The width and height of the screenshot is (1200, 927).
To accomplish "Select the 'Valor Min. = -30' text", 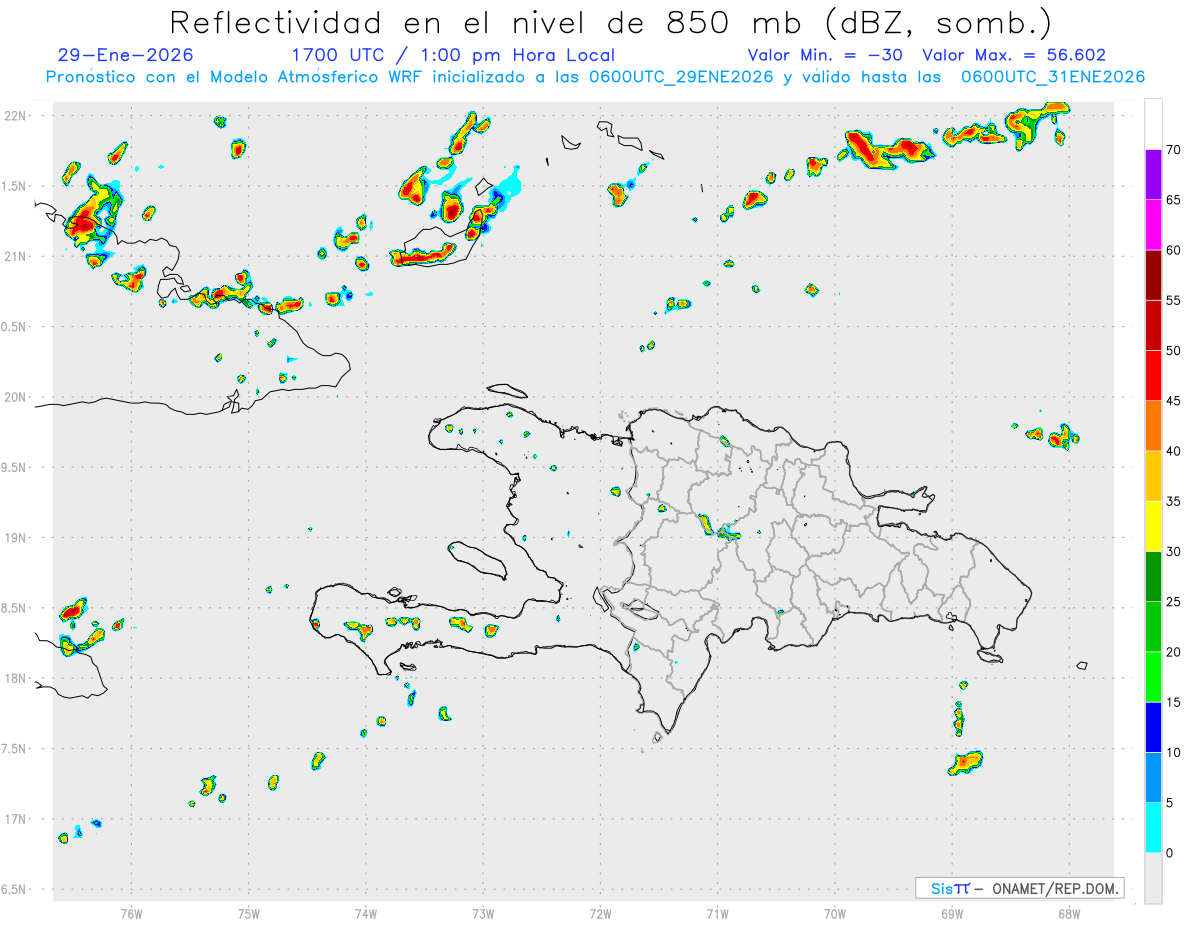I will (x=825, y=55).
